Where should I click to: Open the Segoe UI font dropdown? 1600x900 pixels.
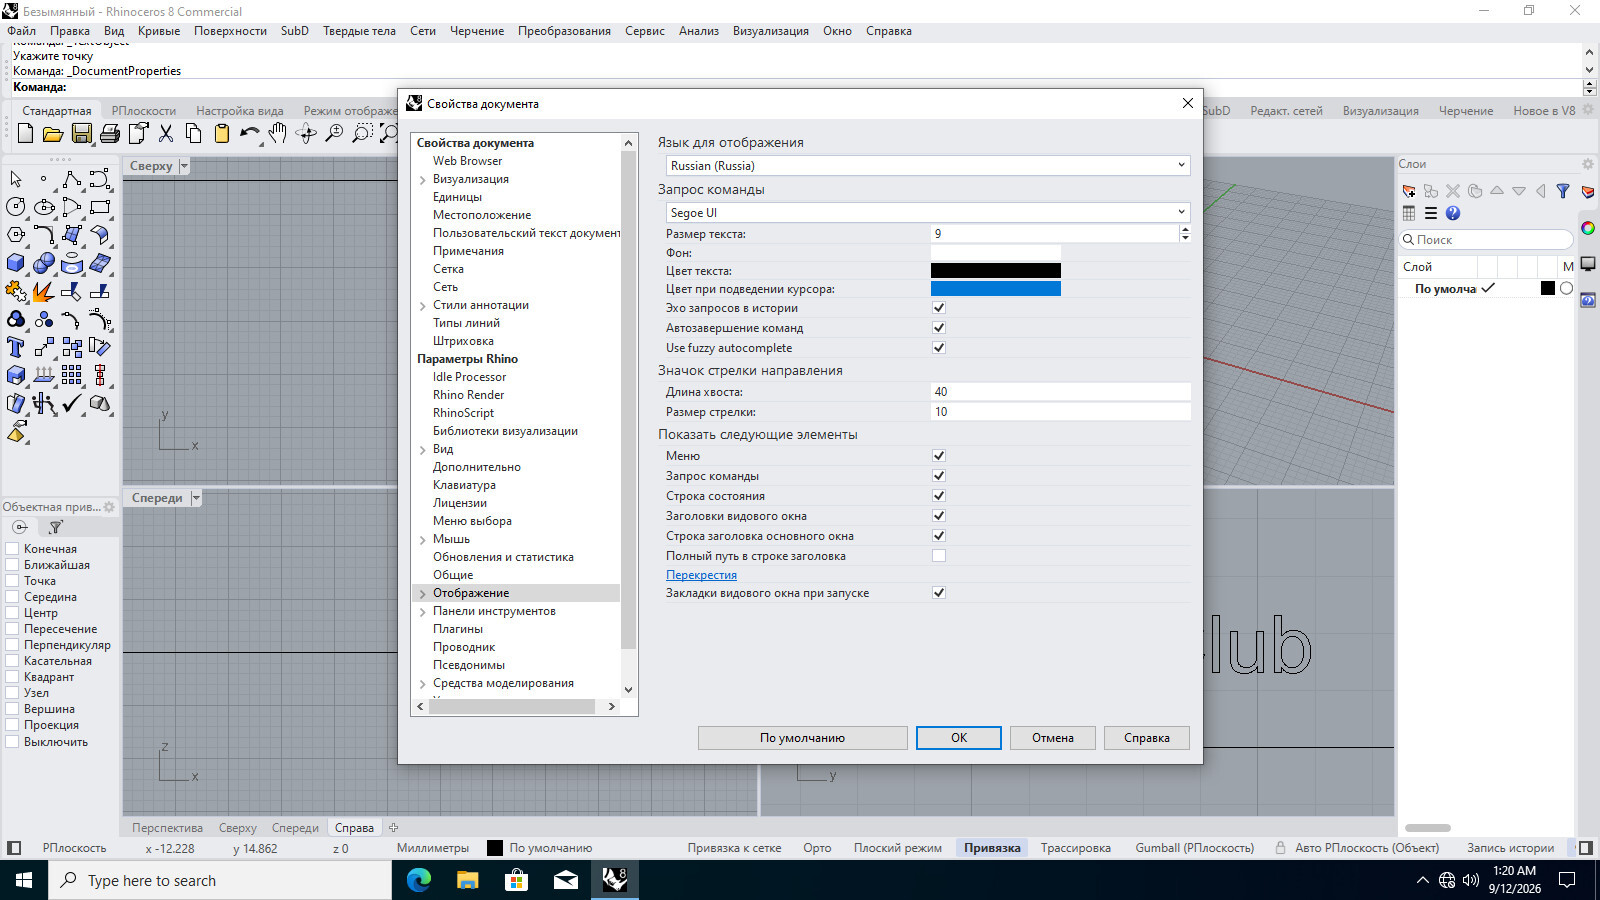(x=928, y=212)
